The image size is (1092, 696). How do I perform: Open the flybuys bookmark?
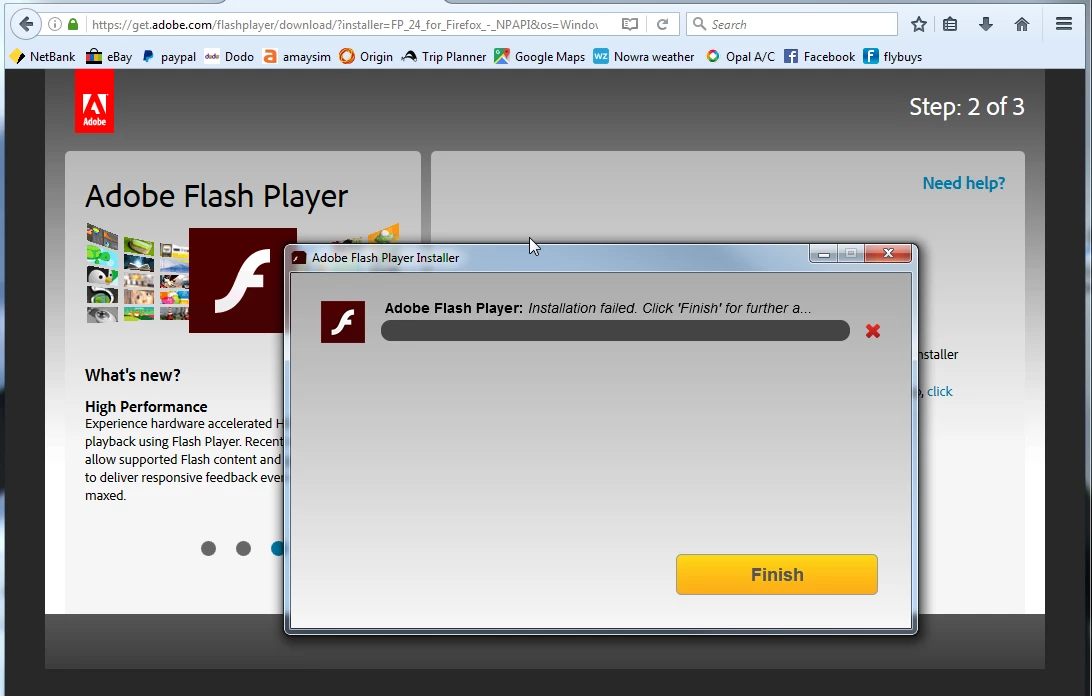tap(893, 56)
